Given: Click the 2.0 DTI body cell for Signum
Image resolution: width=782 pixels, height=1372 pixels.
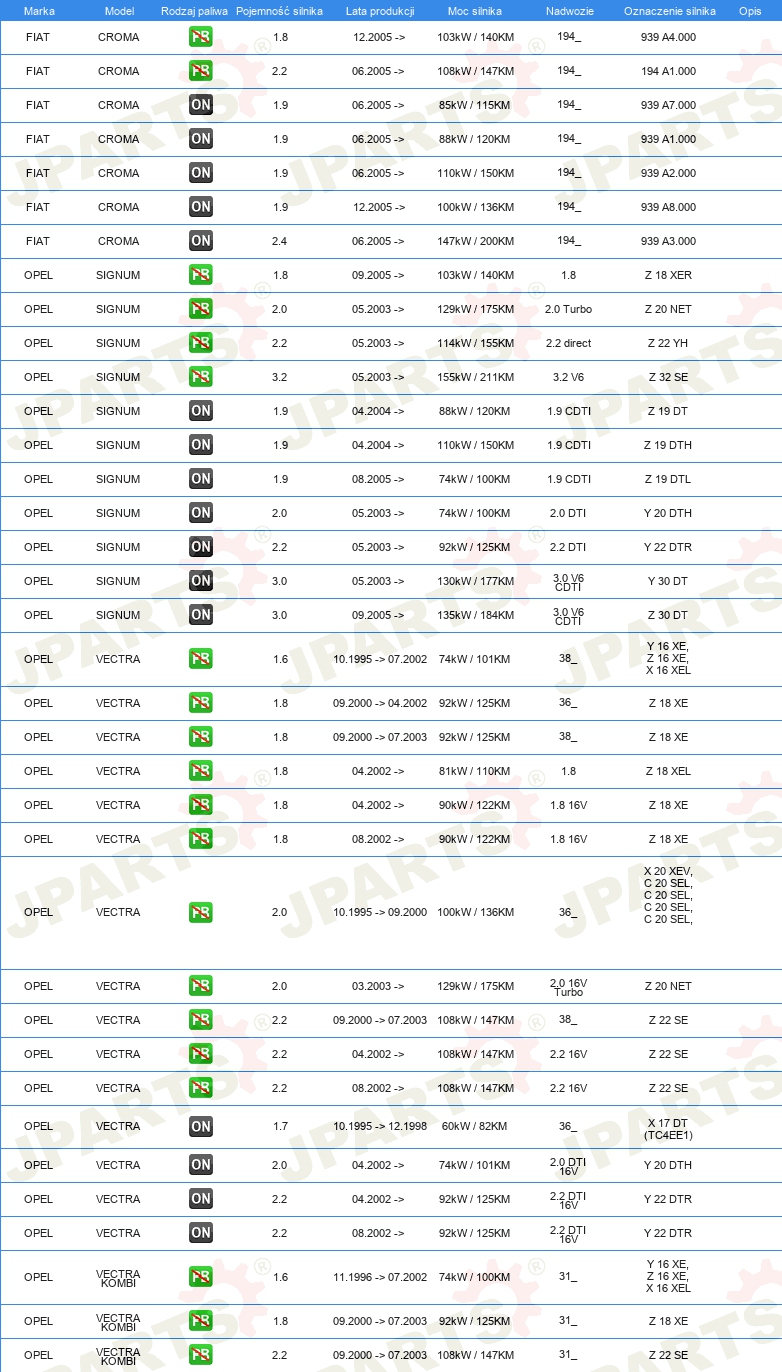Looking at the screenshot, I should pyautogui.click(x=569, y=513).
